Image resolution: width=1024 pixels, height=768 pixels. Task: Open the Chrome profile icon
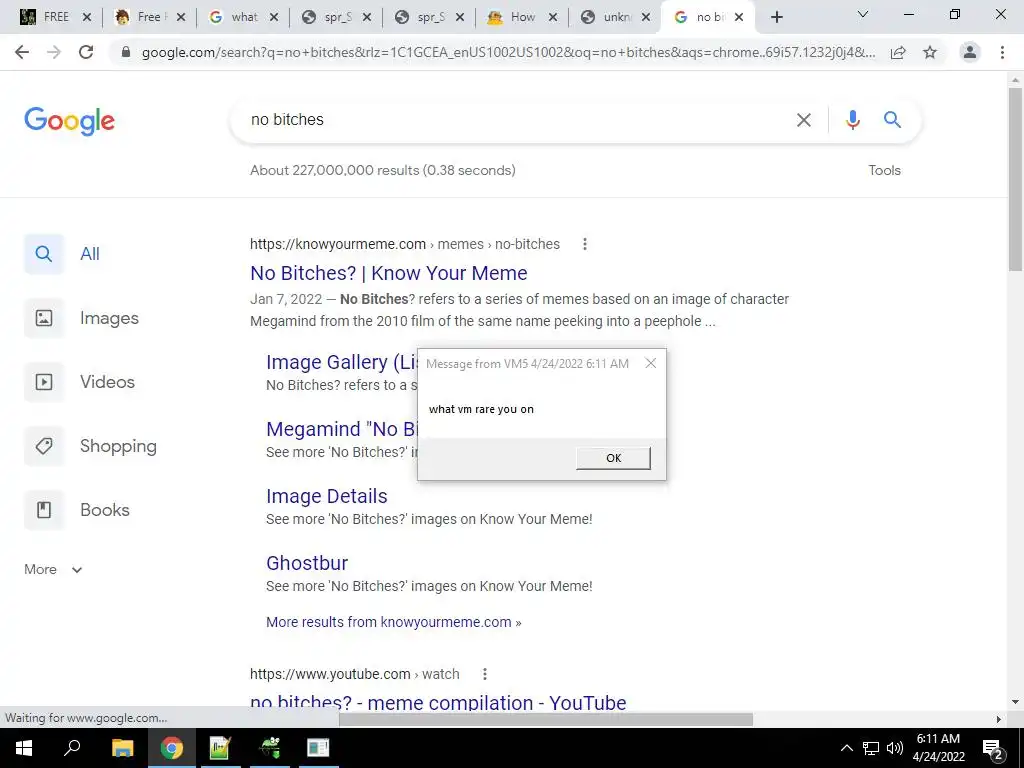970,52
